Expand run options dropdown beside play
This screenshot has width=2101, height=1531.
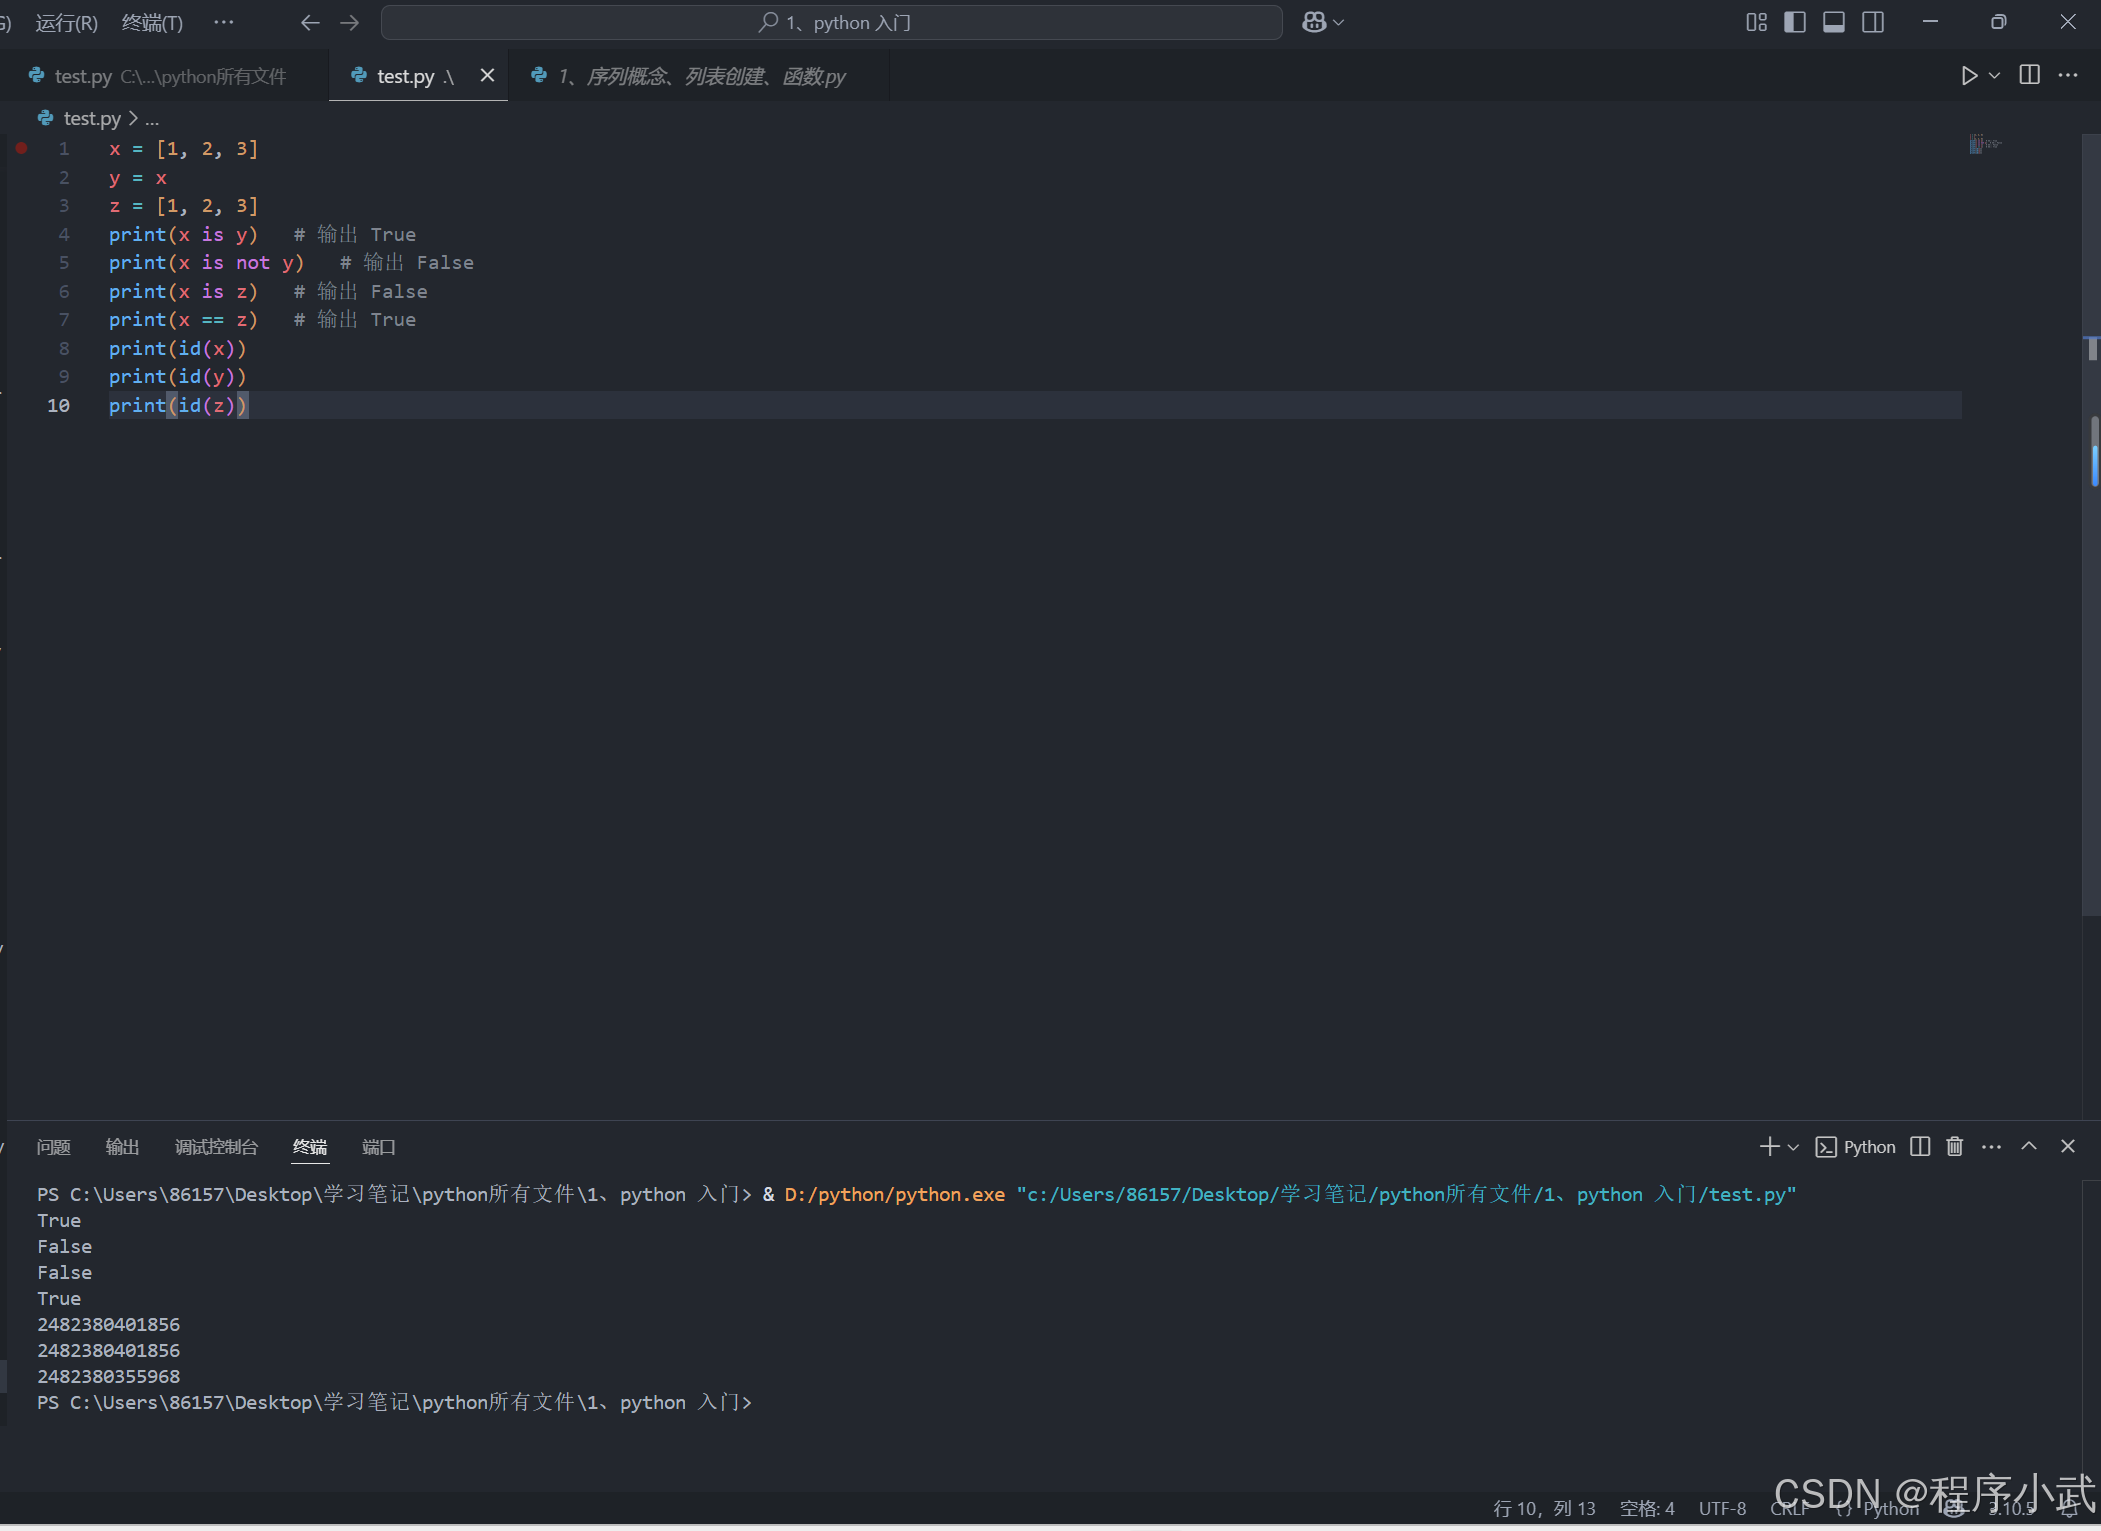coord(1994,76)
